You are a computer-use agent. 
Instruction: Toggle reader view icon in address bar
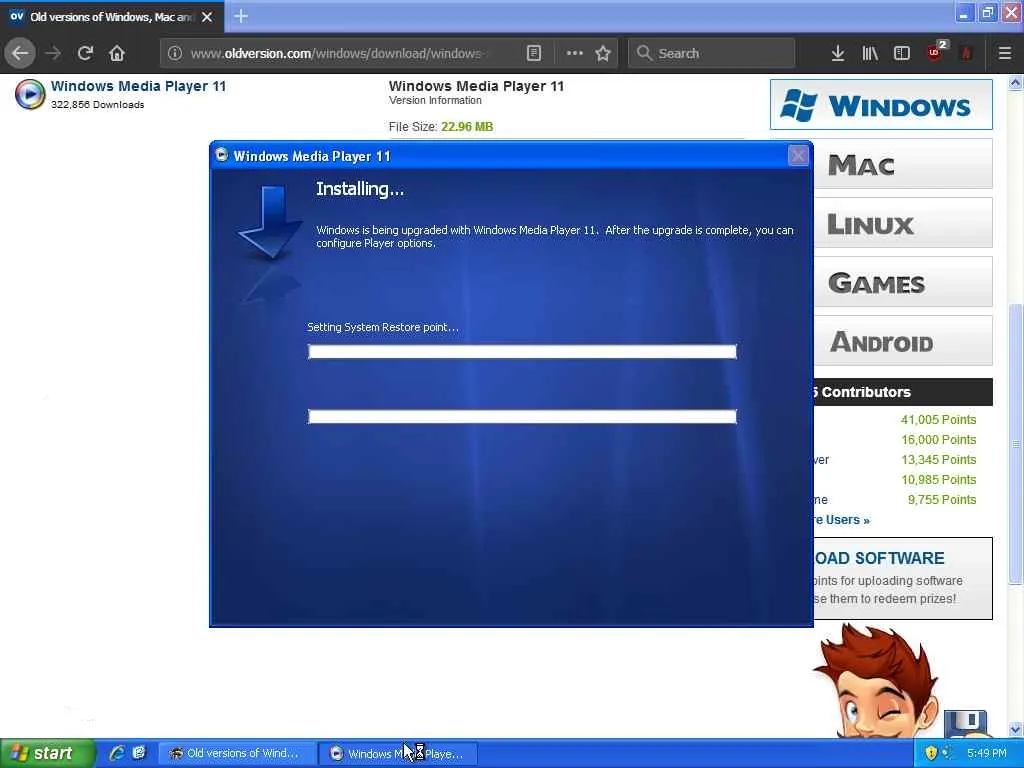[534, 53]
